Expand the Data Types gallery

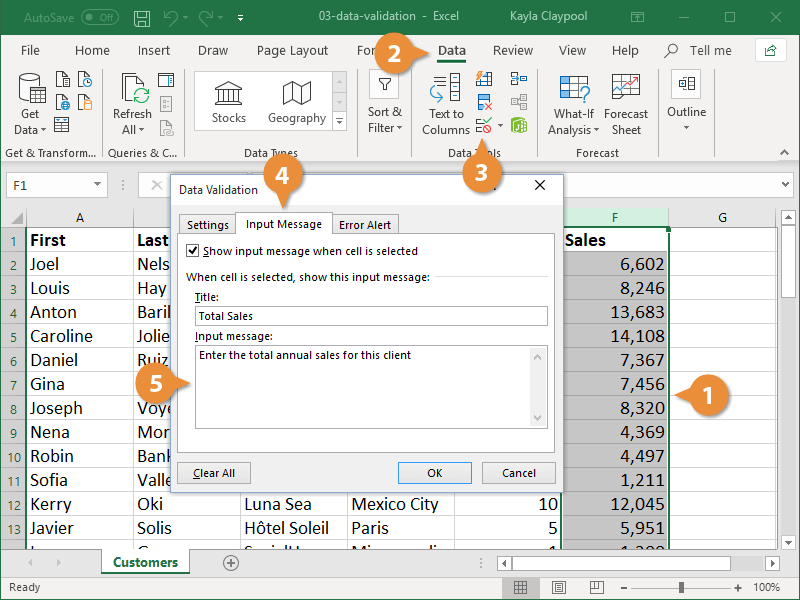tap(339, 121)
